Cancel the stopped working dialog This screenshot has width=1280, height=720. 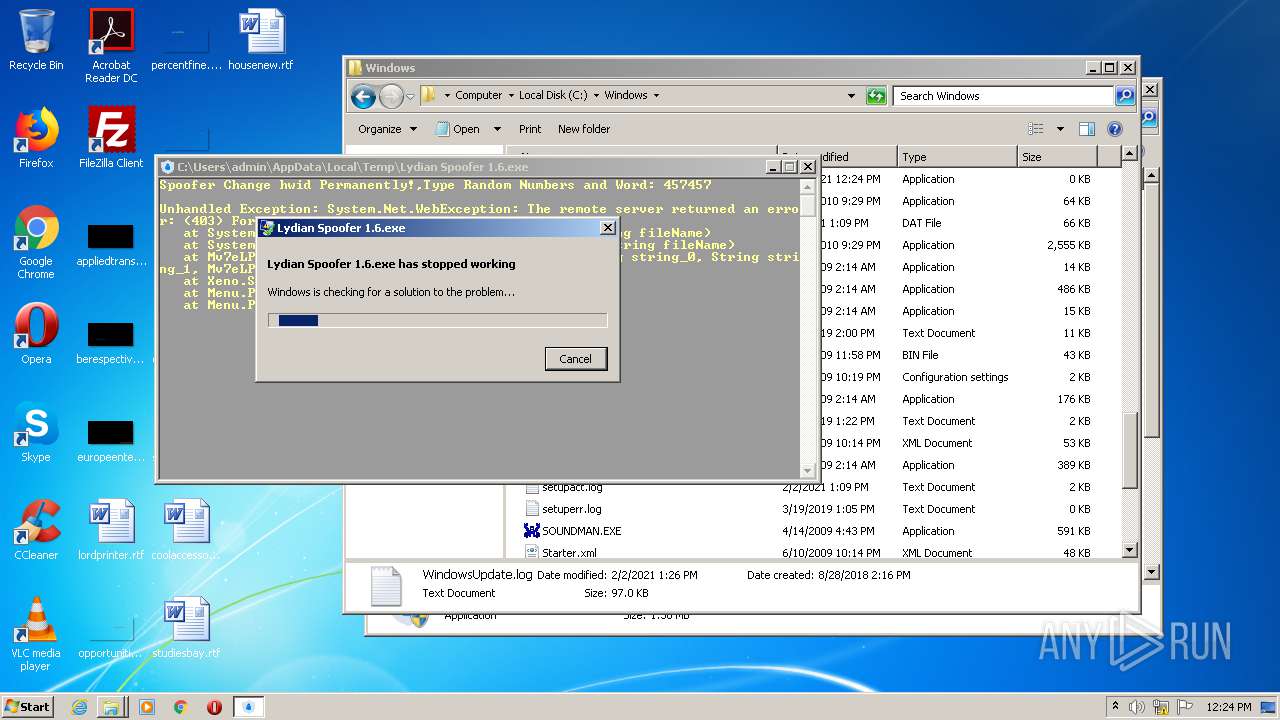pos(575,359)
